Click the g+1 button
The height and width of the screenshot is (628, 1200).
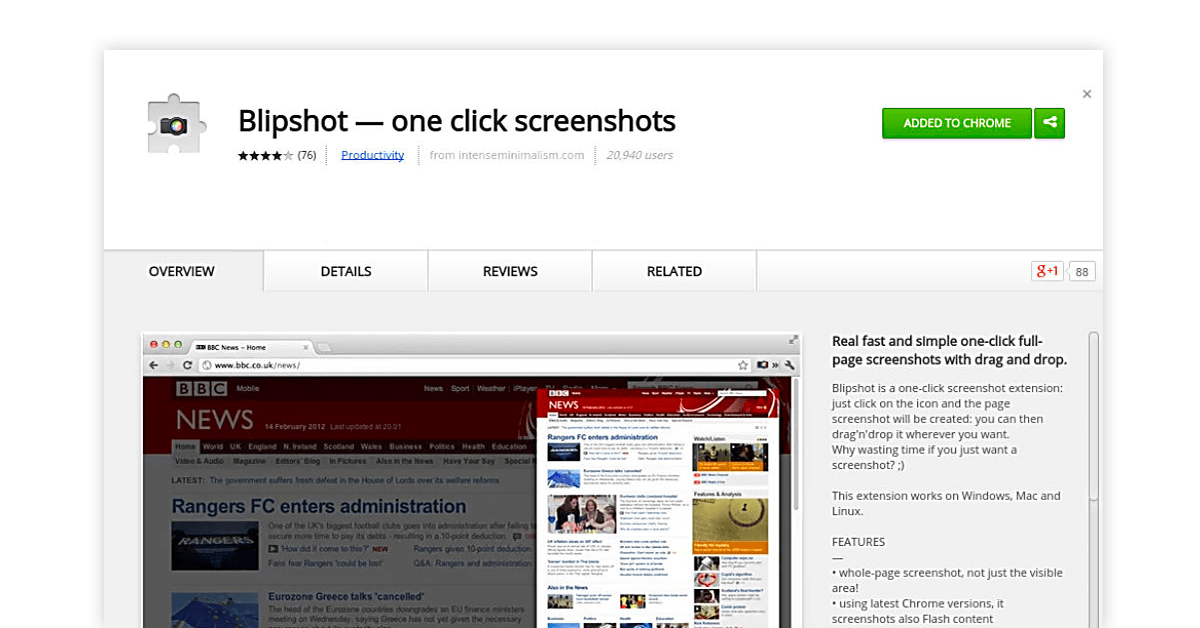[x=1047, y=271]
